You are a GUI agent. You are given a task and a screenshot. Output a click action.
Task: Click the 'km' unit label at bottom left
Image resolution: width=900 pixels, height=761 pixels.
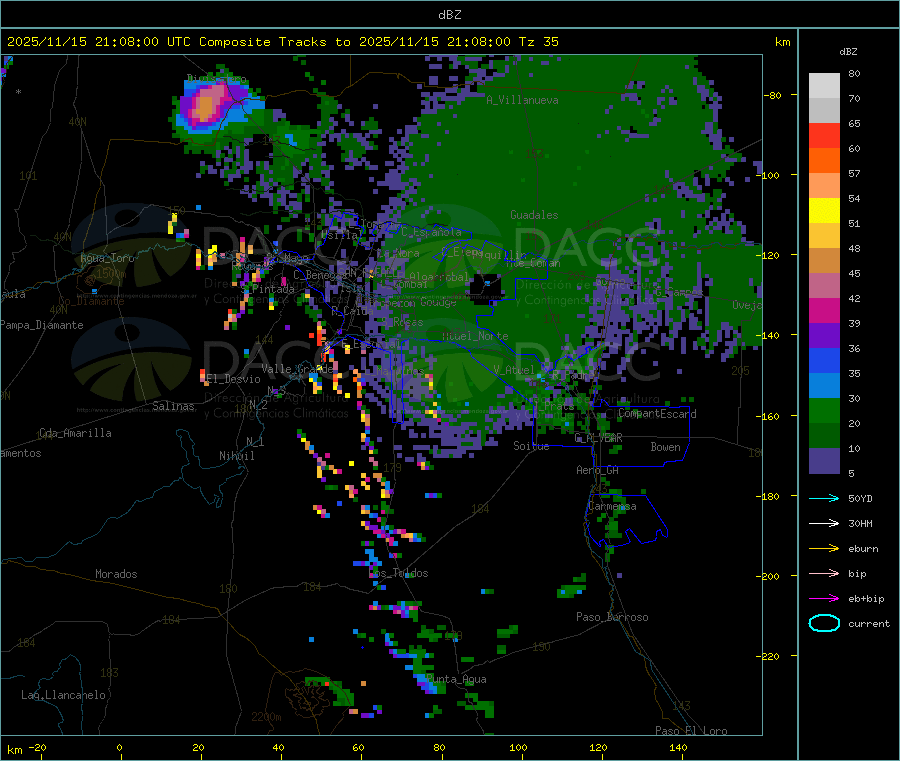point(15,750)
